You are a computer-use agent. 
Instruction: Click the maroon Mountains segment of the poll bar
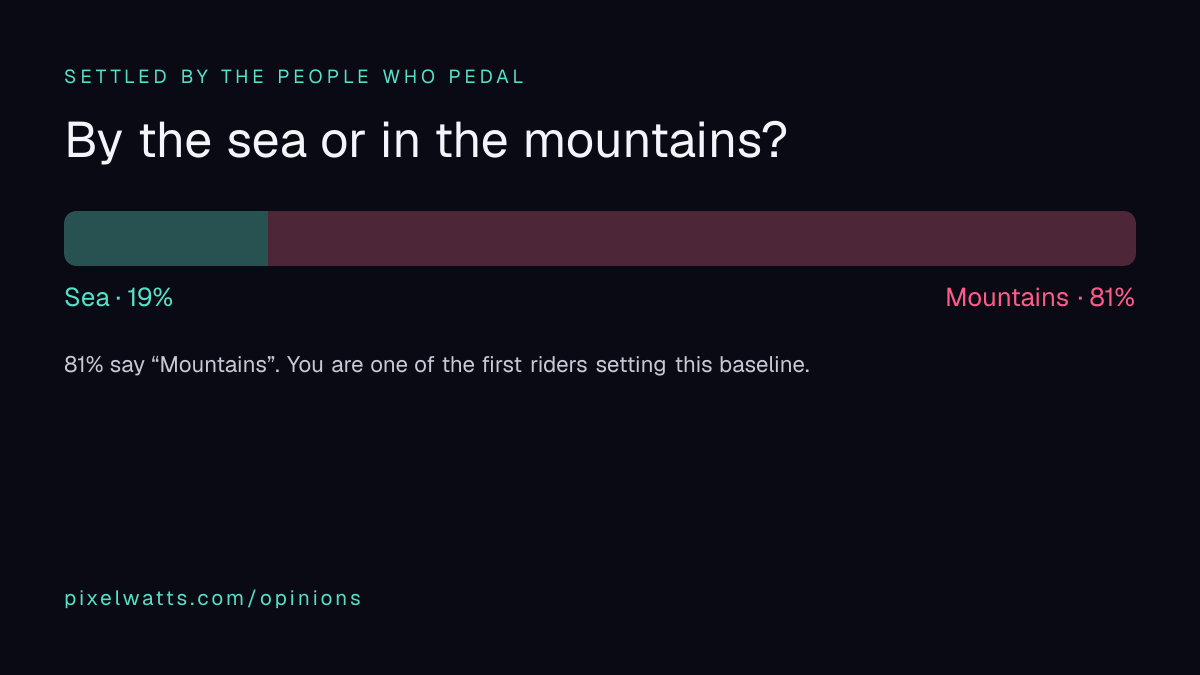[702, 238]
